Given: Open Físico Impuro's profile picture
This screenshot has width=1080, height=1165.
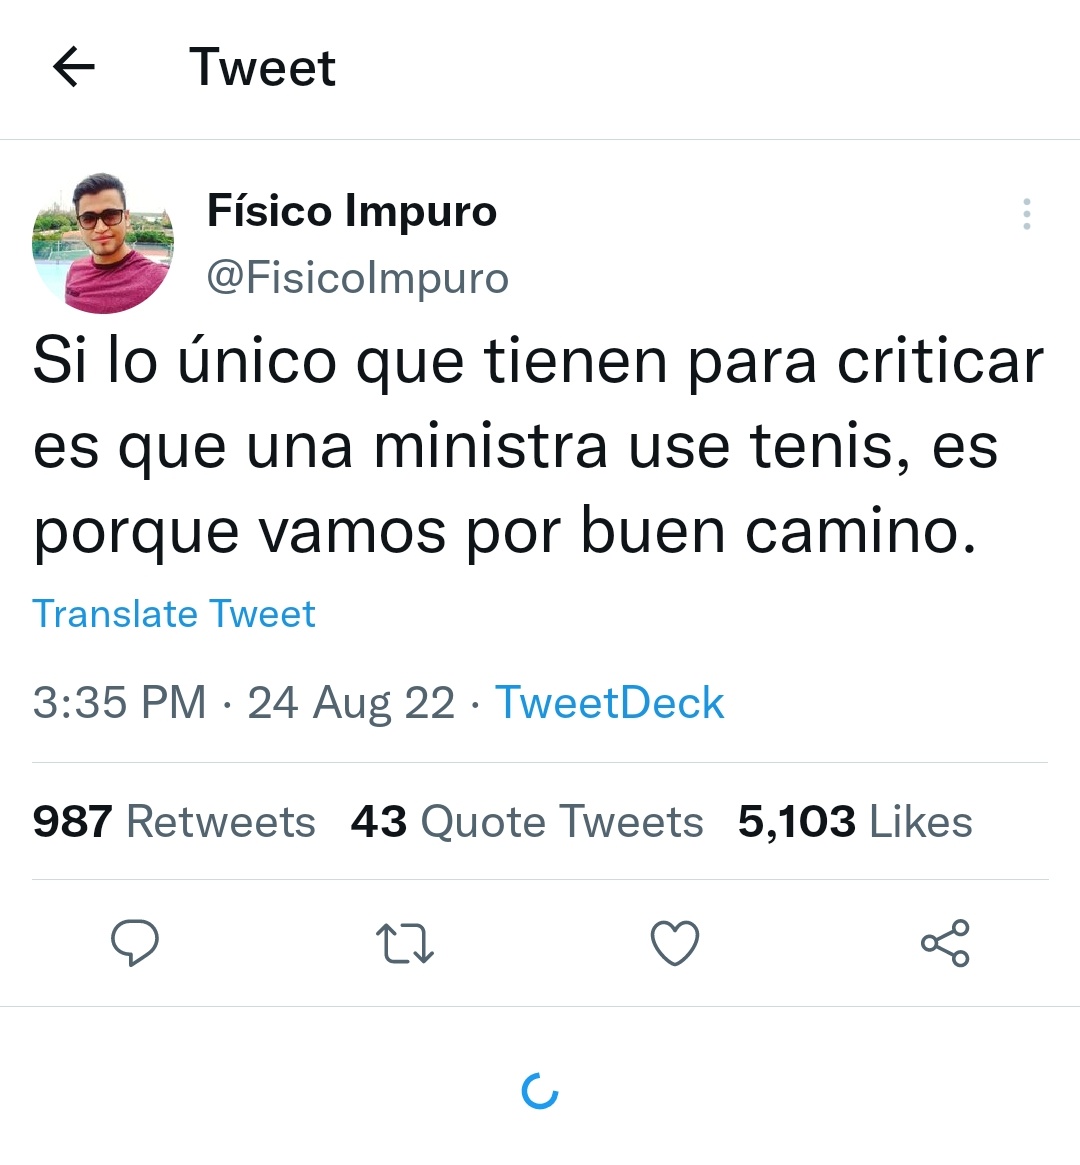Looking at the screenshot, I should point(103,243).
